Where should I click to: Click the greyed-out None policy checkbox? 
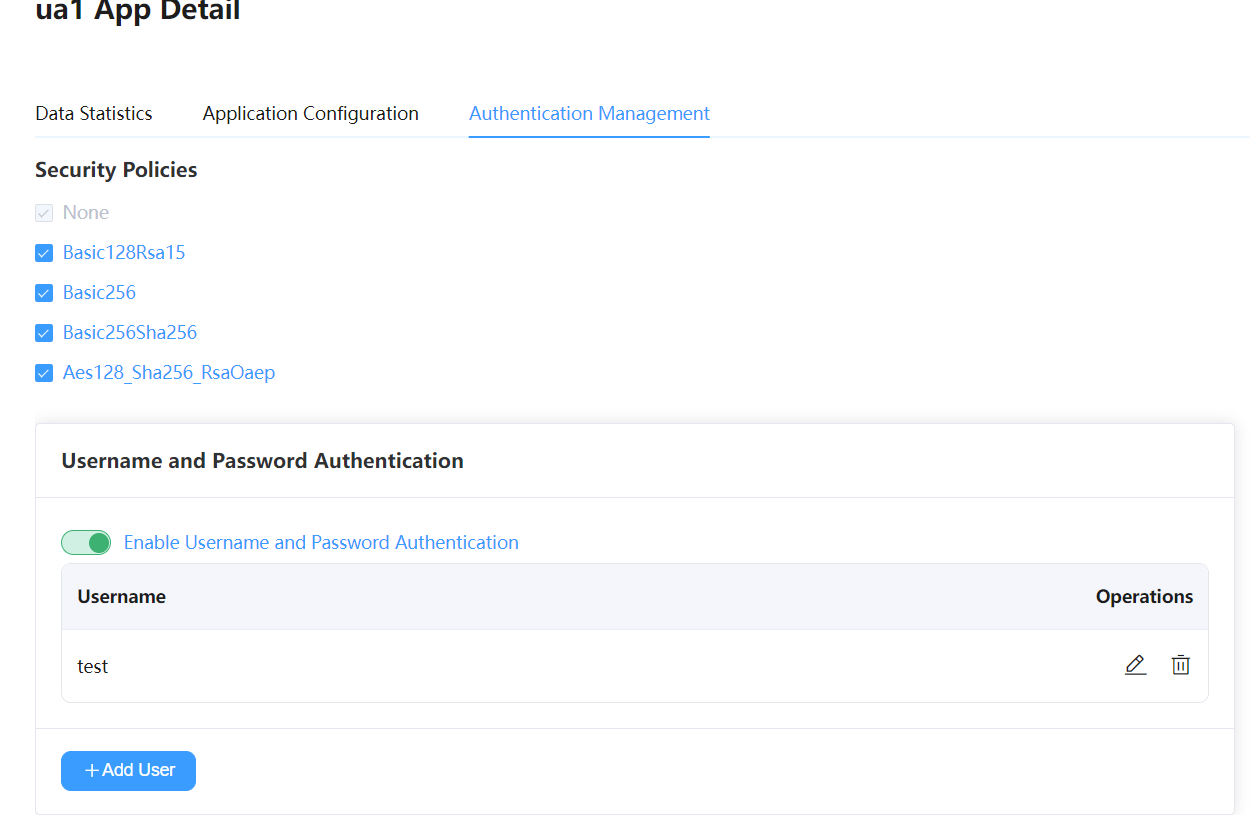[44, 213]
